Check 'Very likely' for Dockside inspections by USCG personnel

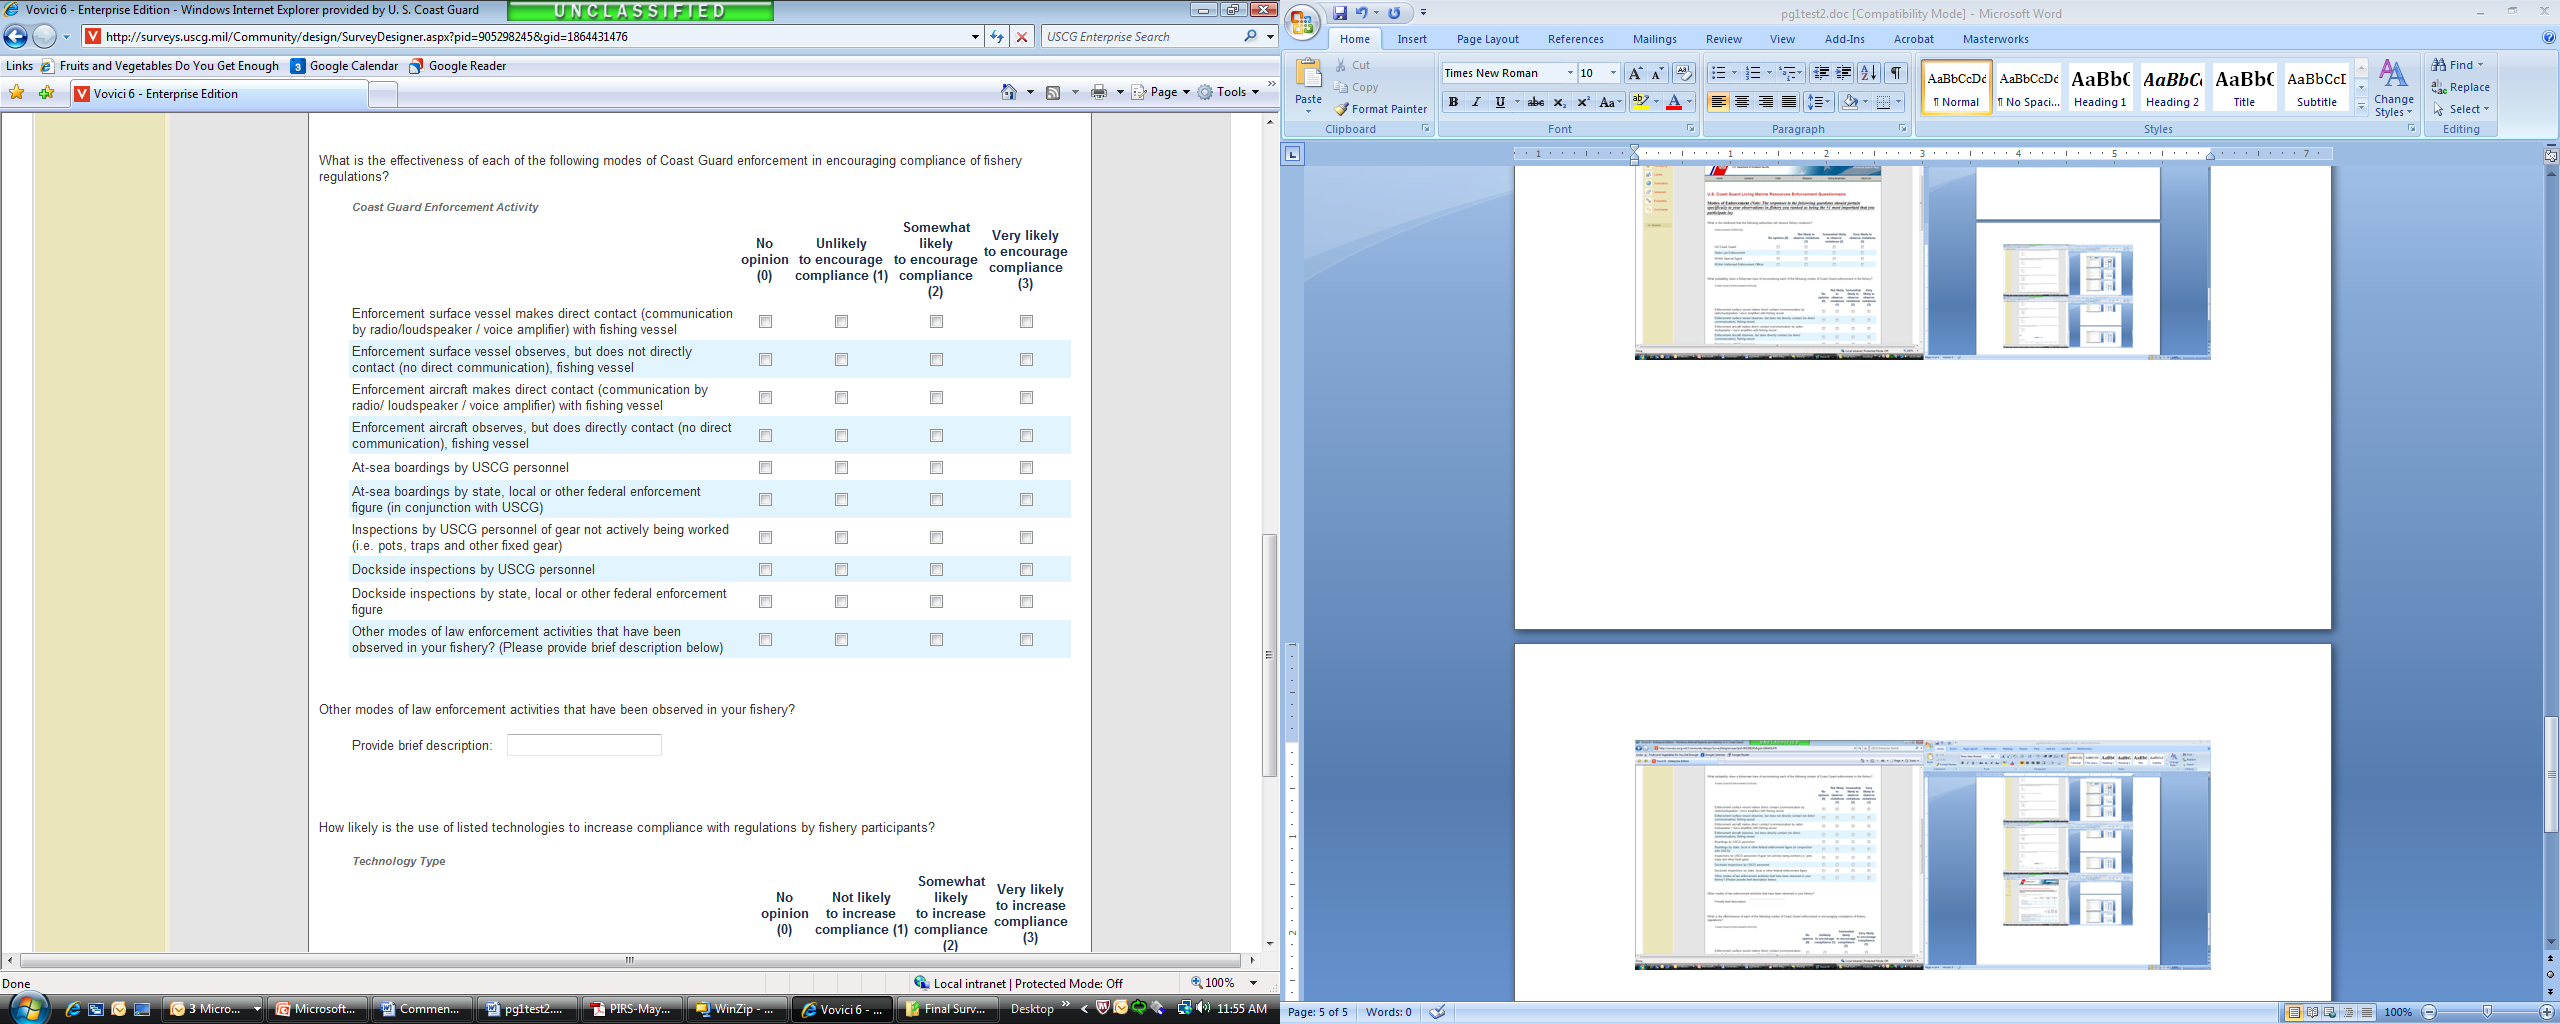[1026, 570]
